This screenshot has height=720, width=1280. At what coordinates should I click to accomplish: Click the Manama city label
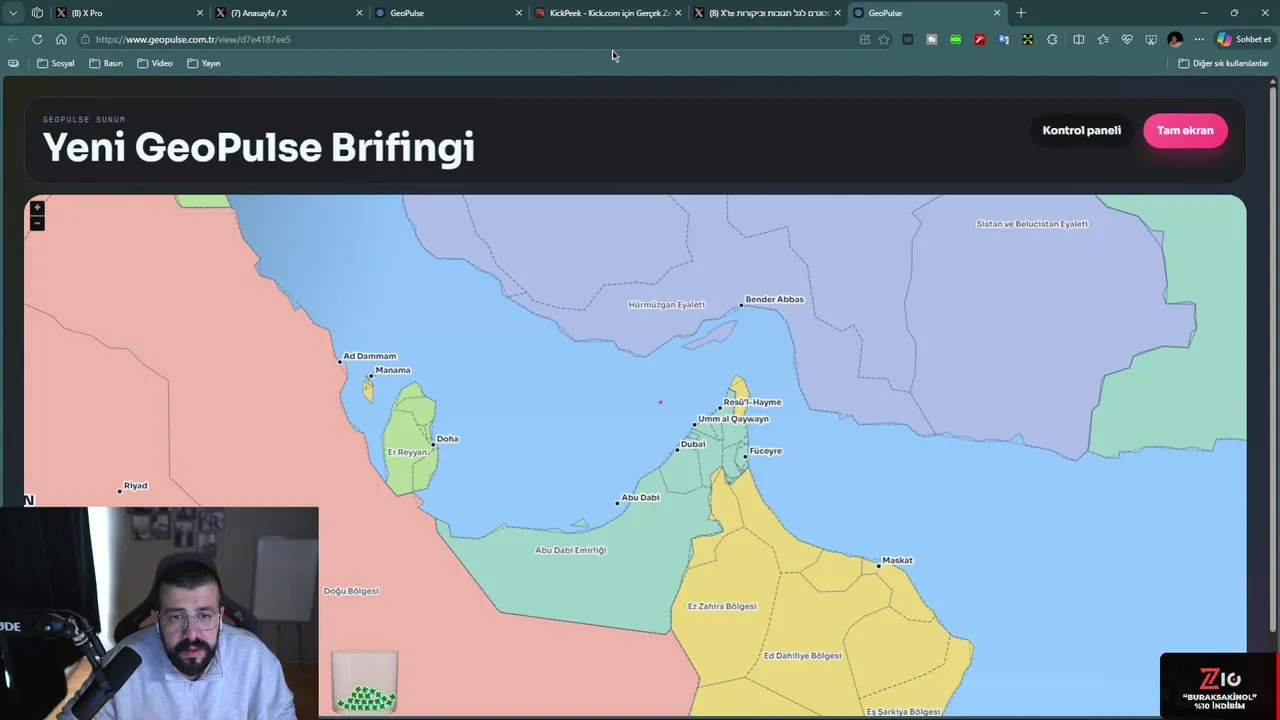pos(392,370)
